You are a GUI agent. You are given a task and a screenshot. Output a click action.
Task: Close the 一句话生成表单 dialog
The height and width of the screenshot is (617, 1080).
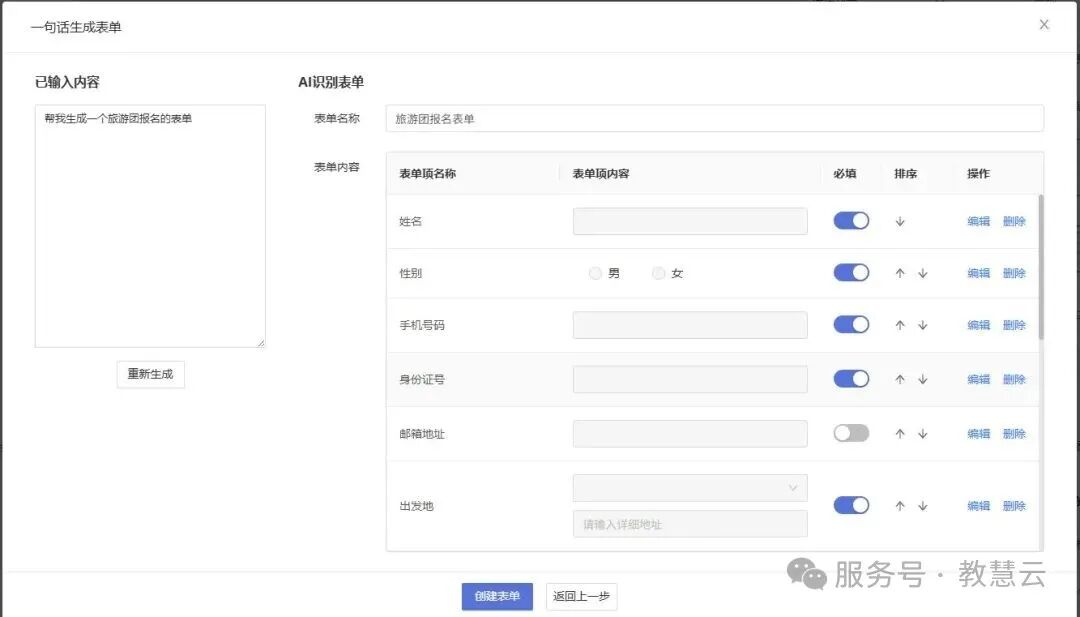coord(1044,25)
